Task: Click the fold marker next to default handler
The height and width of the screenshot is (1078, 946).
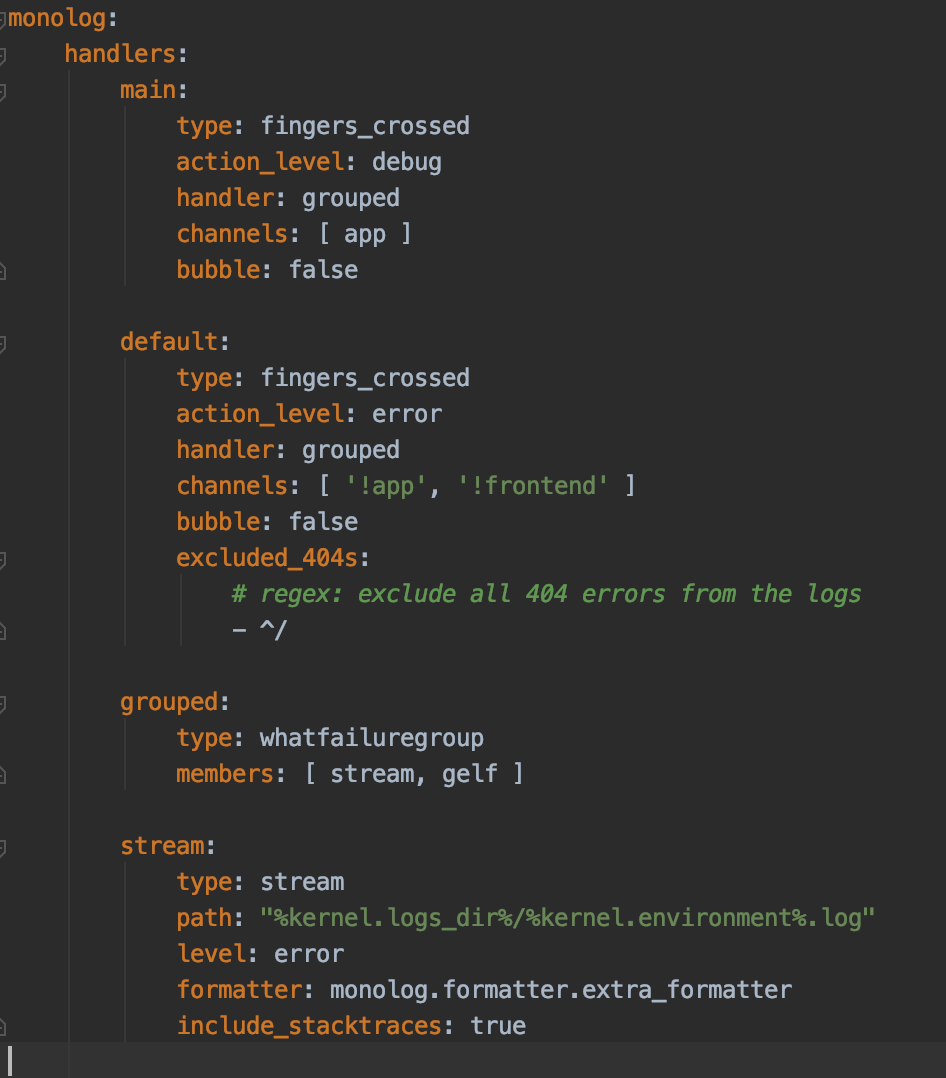Action: [x=6, y=341]
